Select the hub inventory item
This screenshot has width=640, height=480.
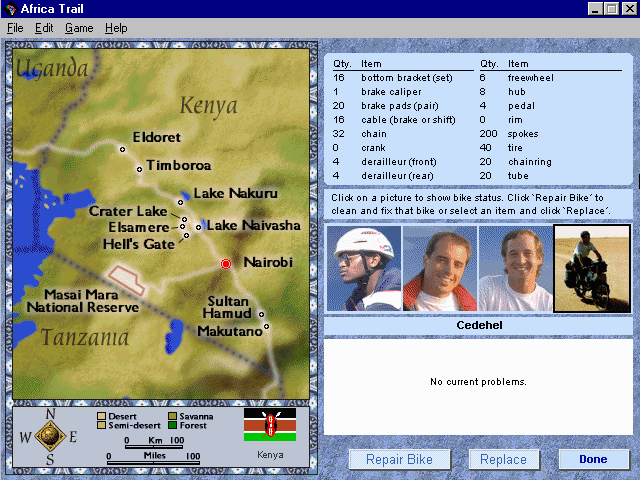tap(550, 92)
